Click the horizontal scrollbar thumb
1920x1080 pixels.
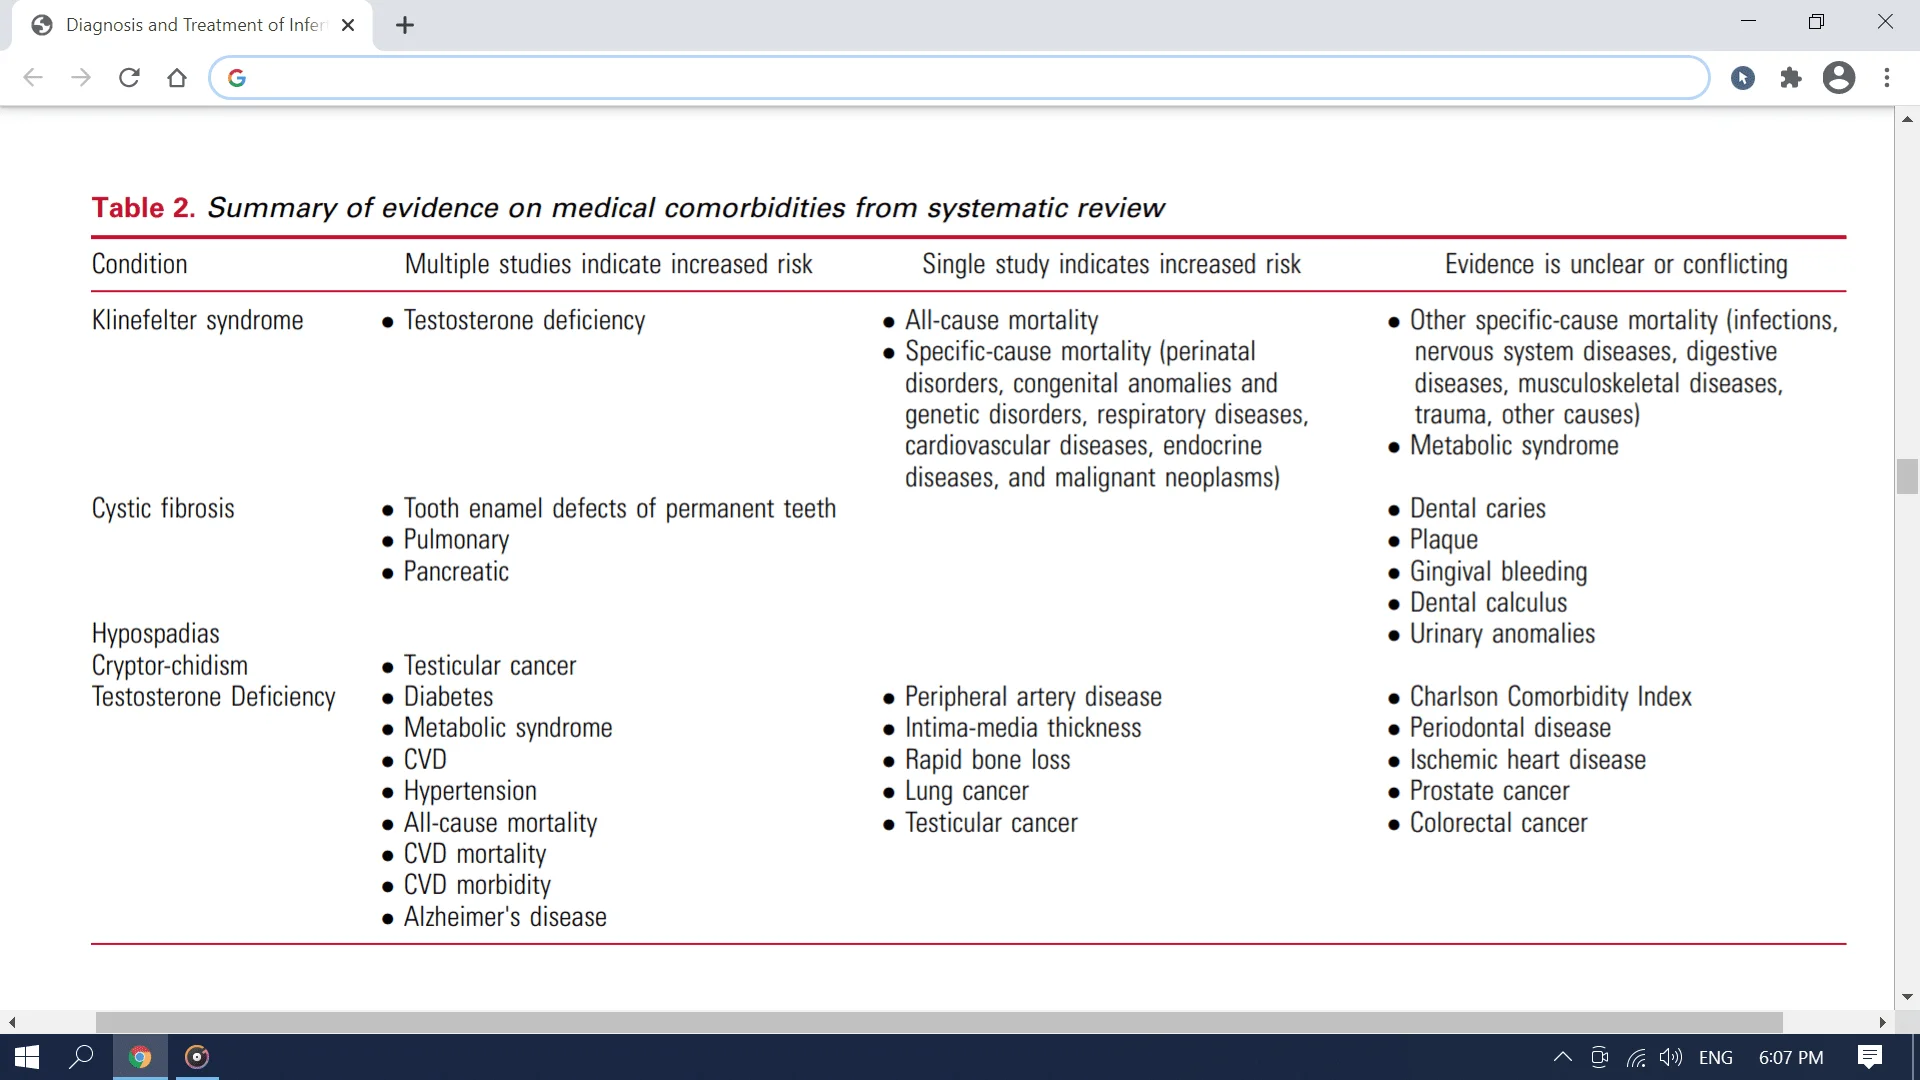point(939,1022)
